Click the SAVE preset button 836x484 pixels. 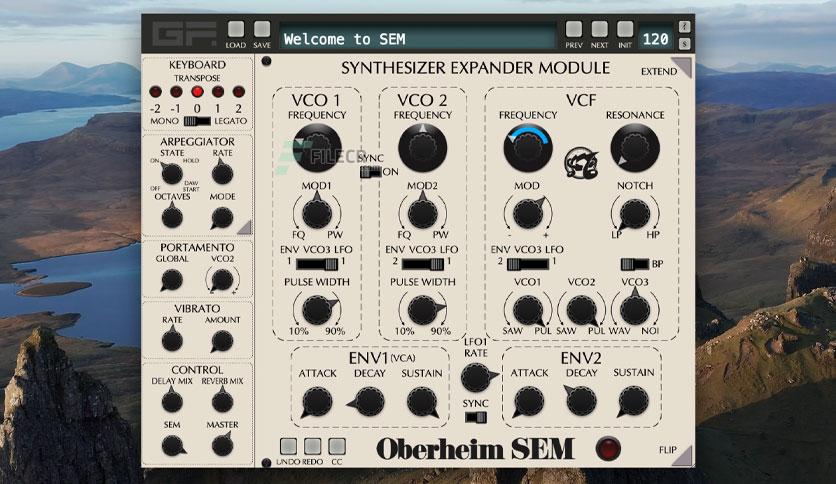pyautogui.click(x=262, y=29)
